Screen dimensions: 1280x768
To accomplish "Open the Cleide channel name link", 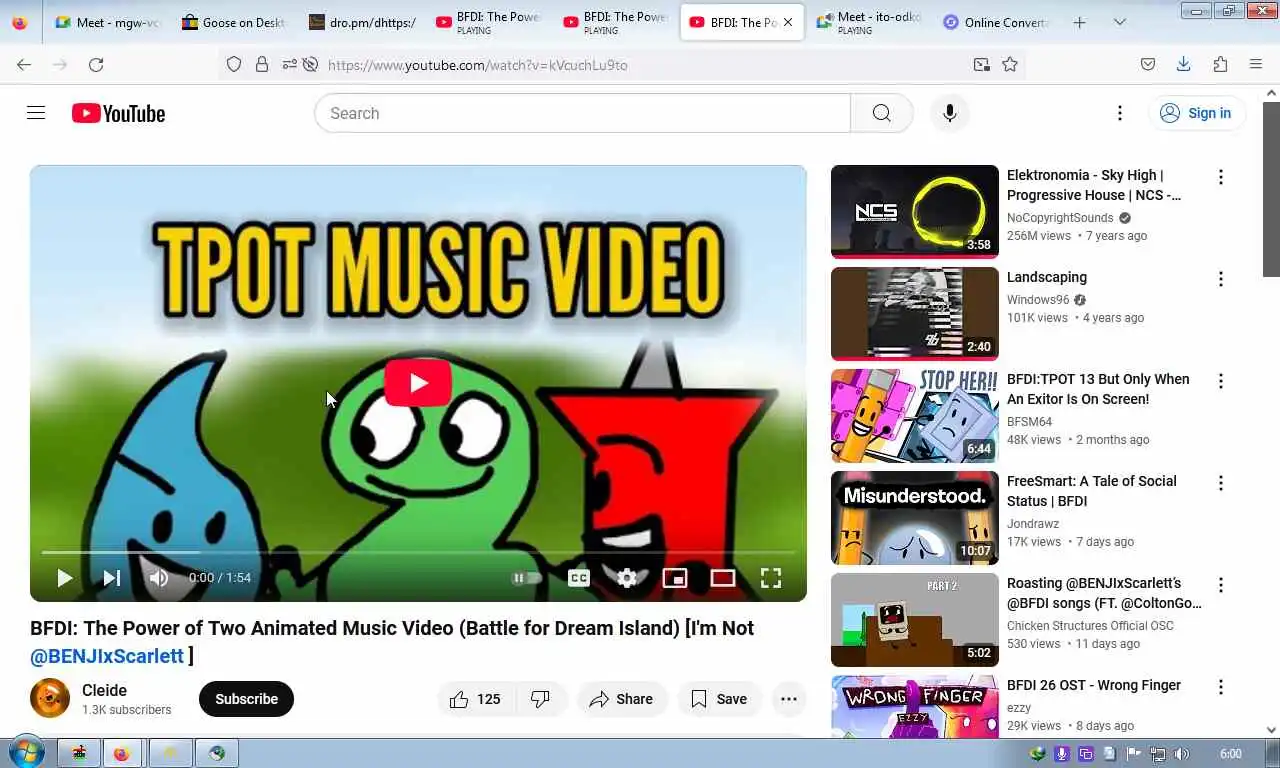I will (104, 690).
